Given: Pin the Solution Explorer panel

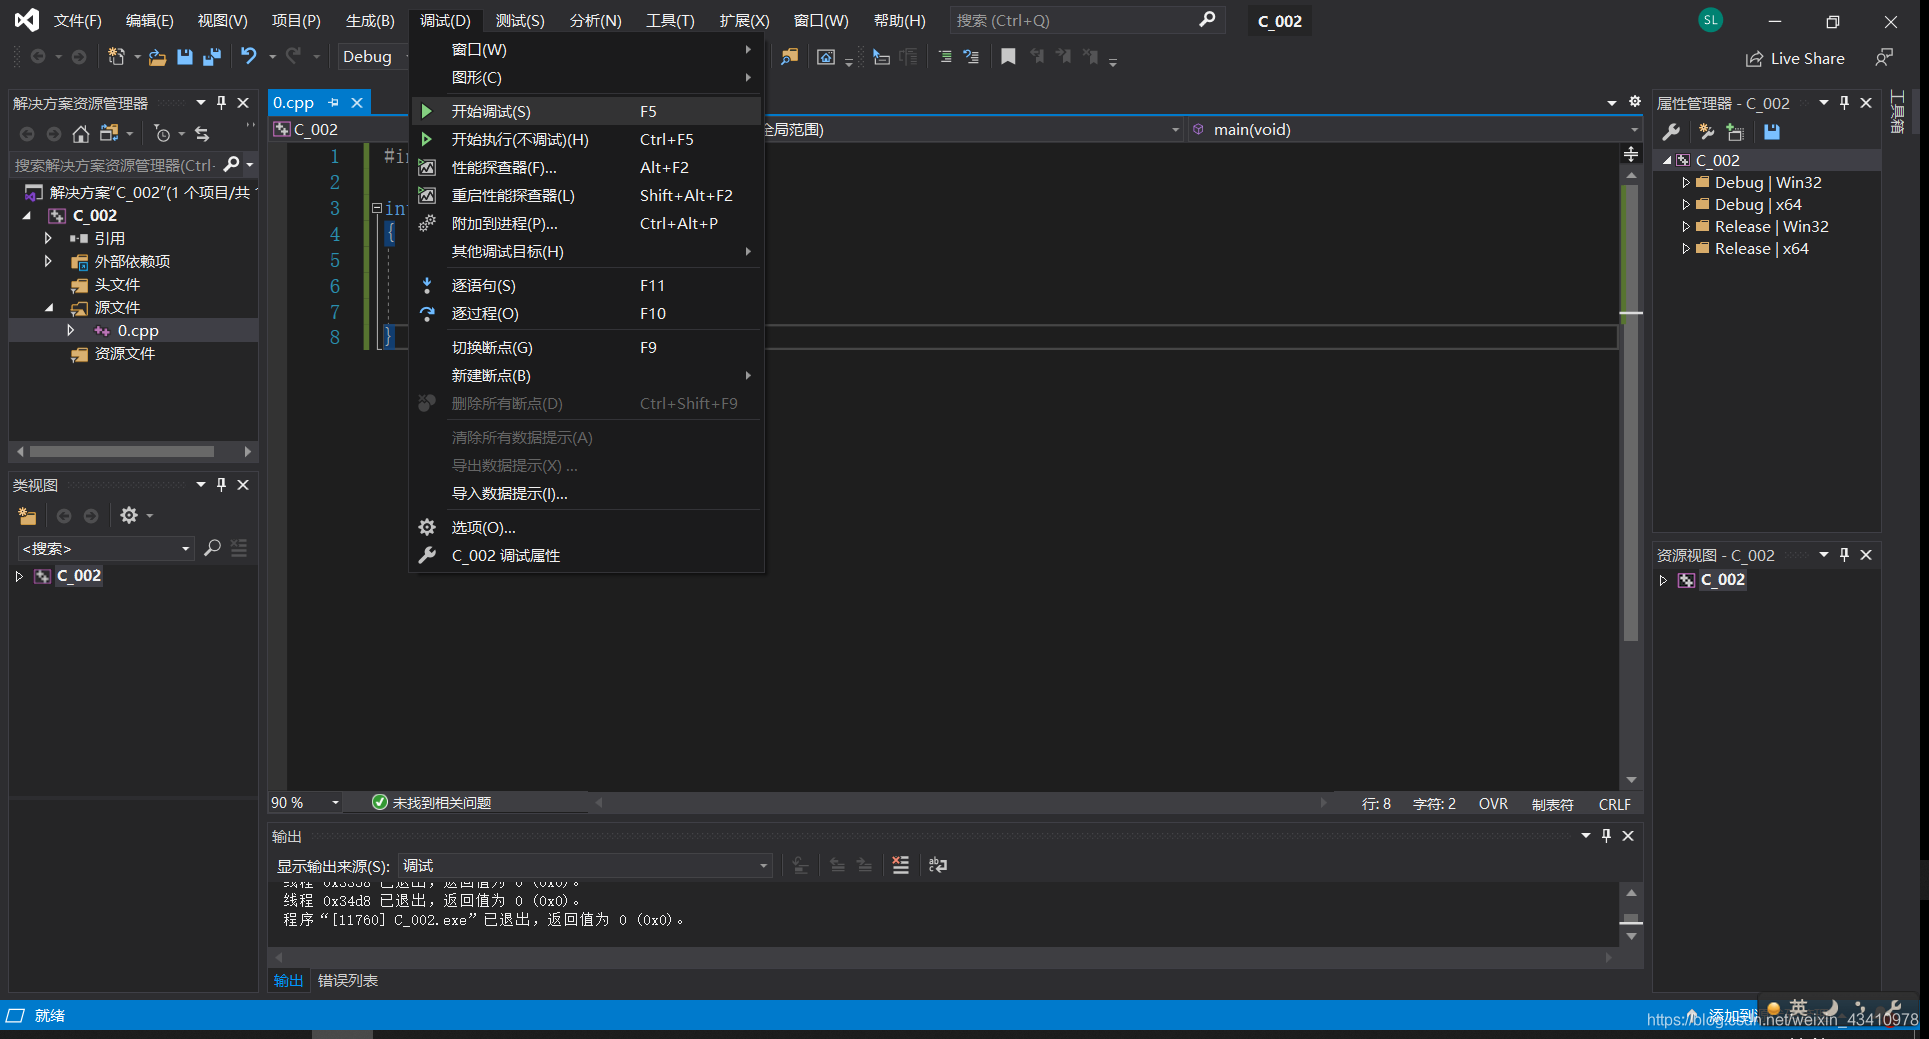Looking at the screenshot, I should pos(222,103).
